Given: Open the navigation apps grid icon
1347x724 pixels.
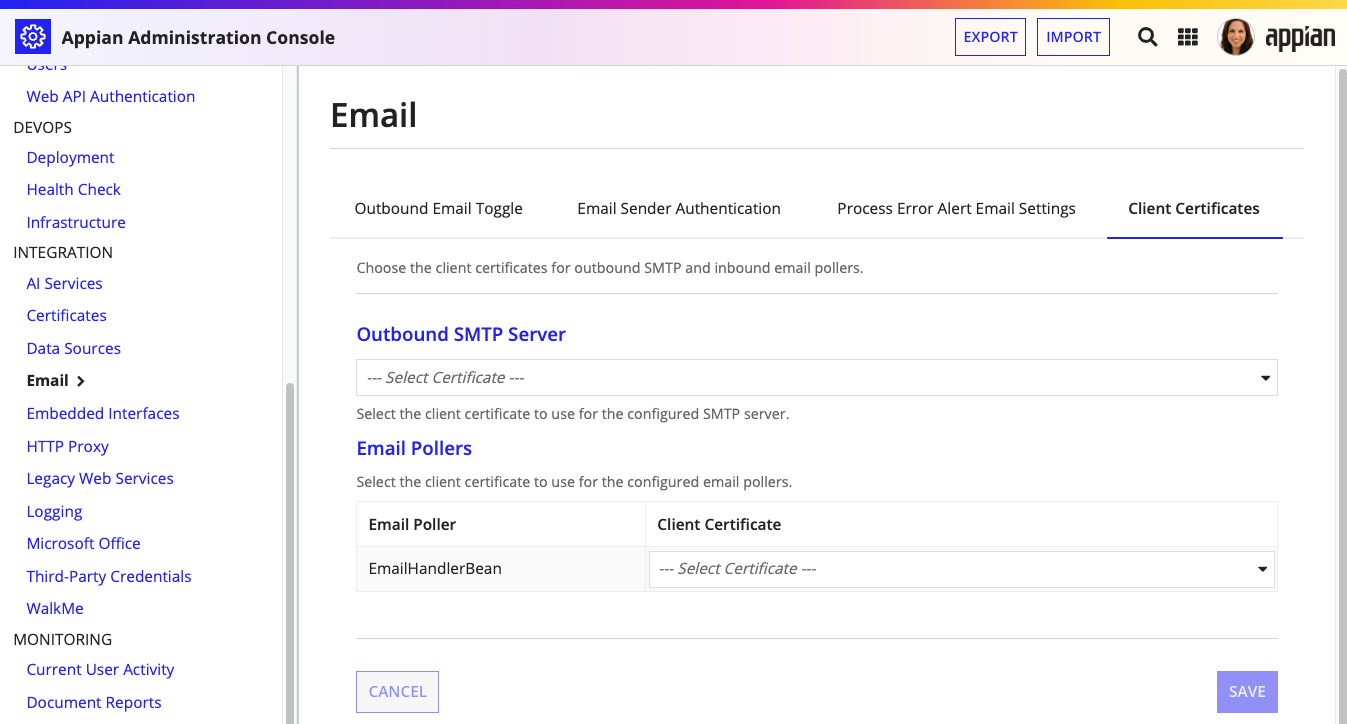Looking at the screenshot, I should [1188, 37].
